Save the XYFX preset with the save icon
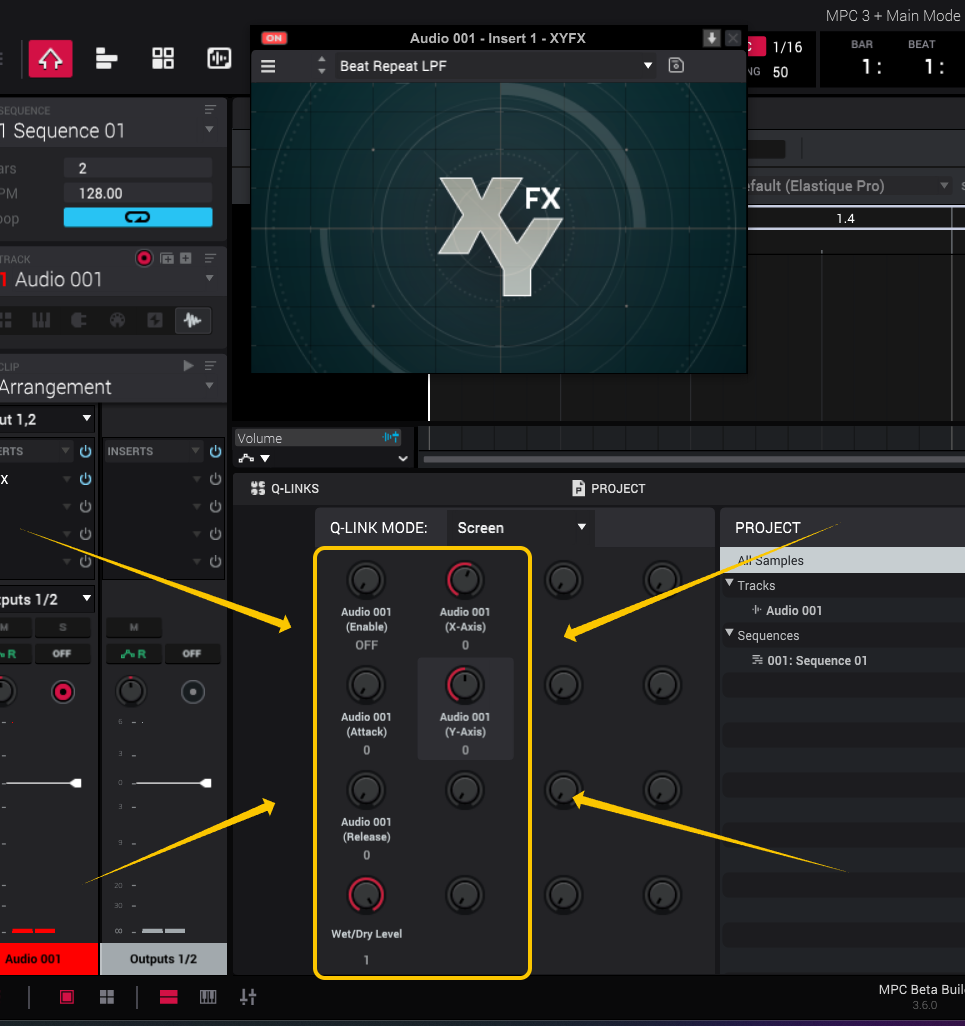The width and height of the screenshot is (965, 1026). pos(676,65)
